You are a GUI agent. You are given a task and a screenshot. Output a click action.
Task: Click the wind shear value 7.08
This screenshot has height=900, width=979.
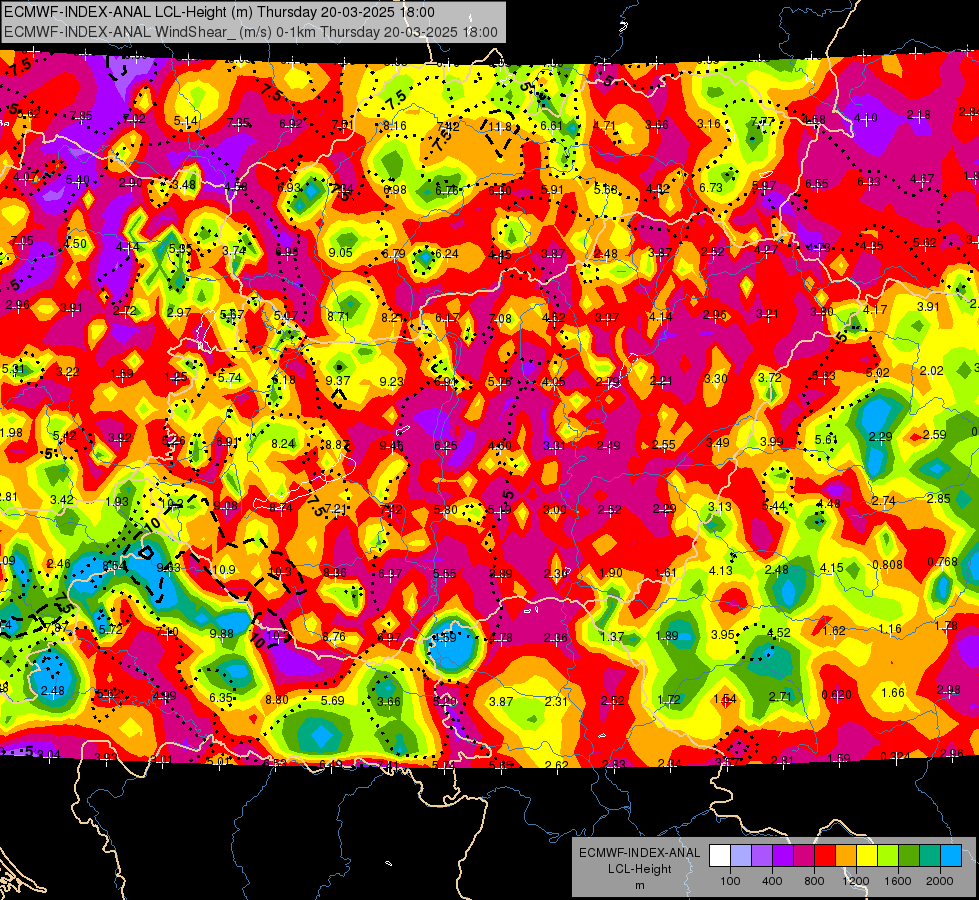500,319
